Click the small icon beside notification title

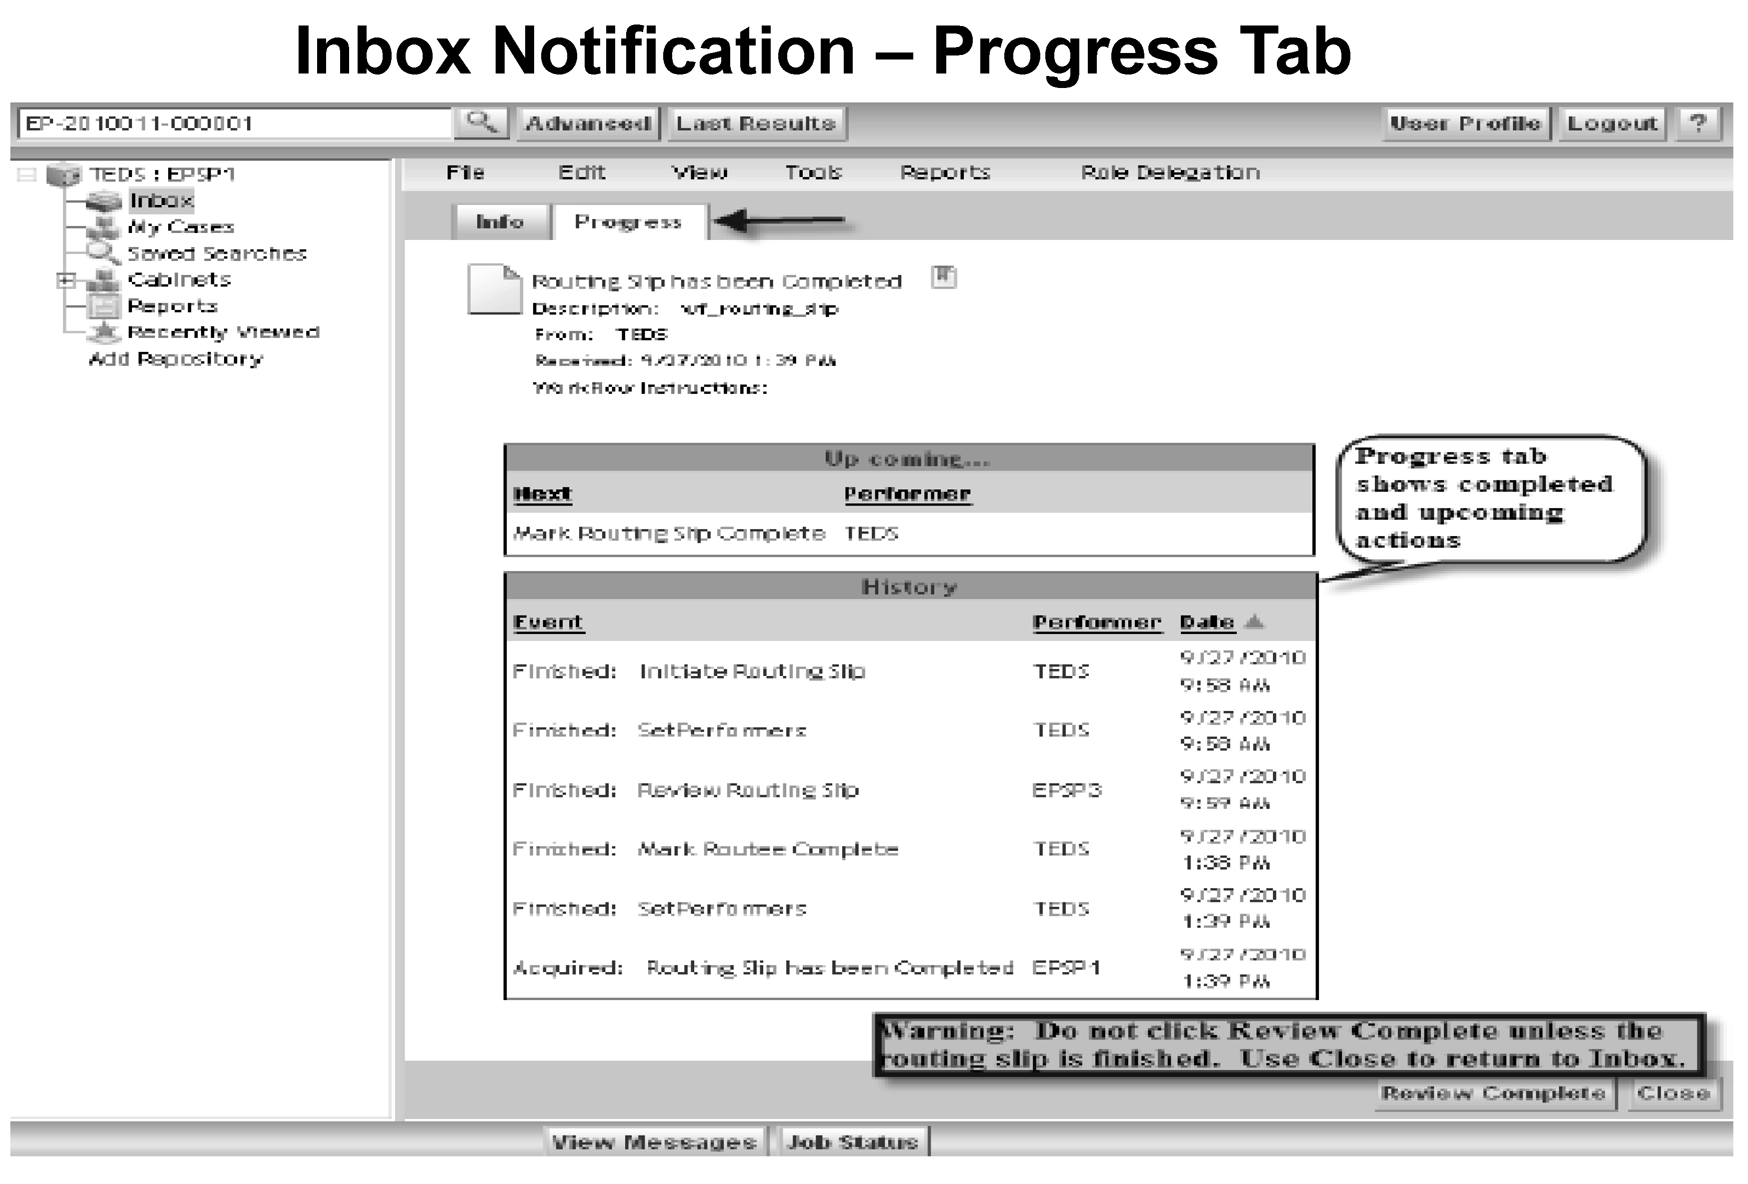pos(943,277)
